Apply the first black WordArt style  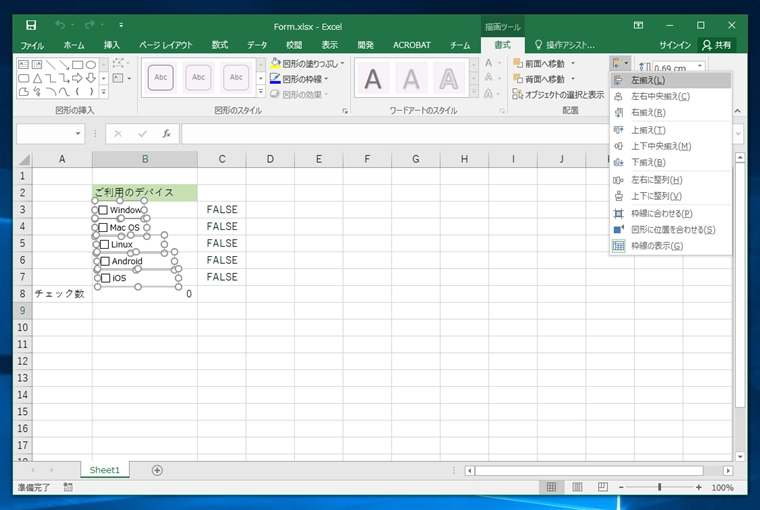373,79
